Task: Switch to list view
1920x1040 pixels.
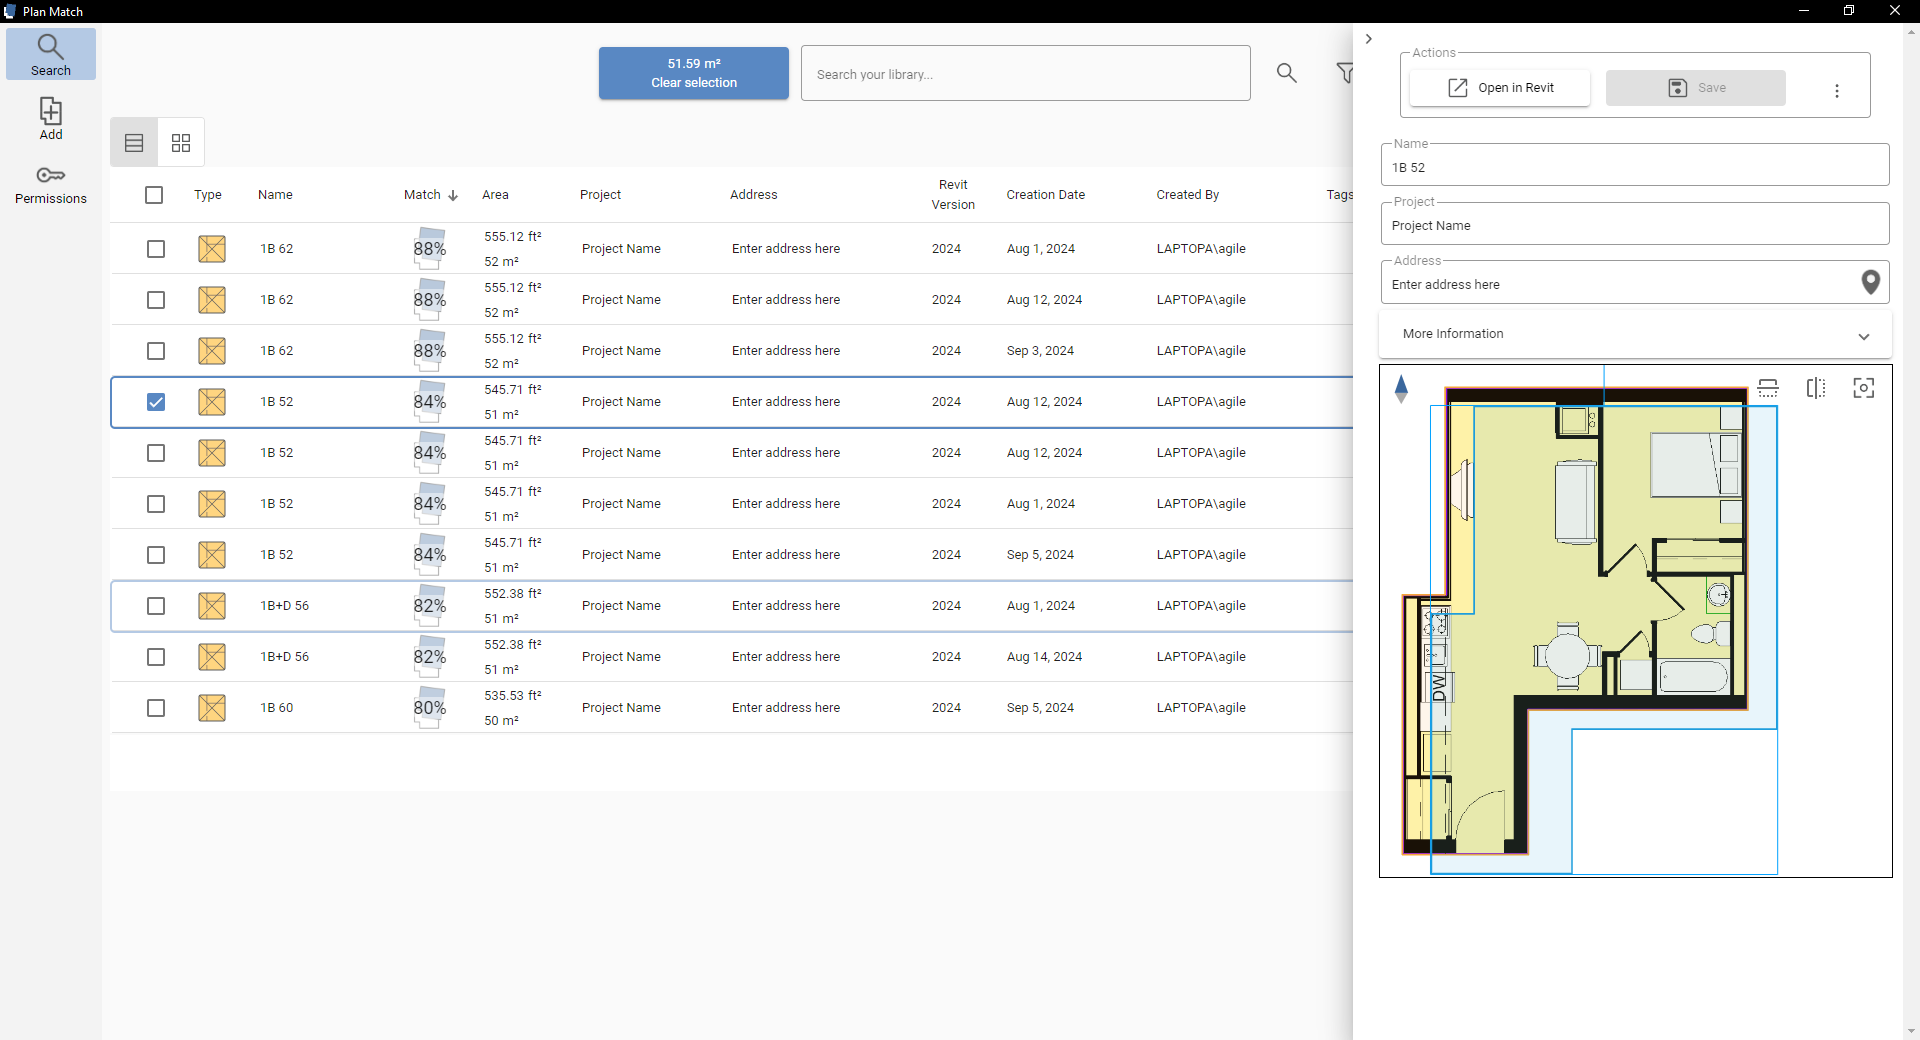Action: 134,143
